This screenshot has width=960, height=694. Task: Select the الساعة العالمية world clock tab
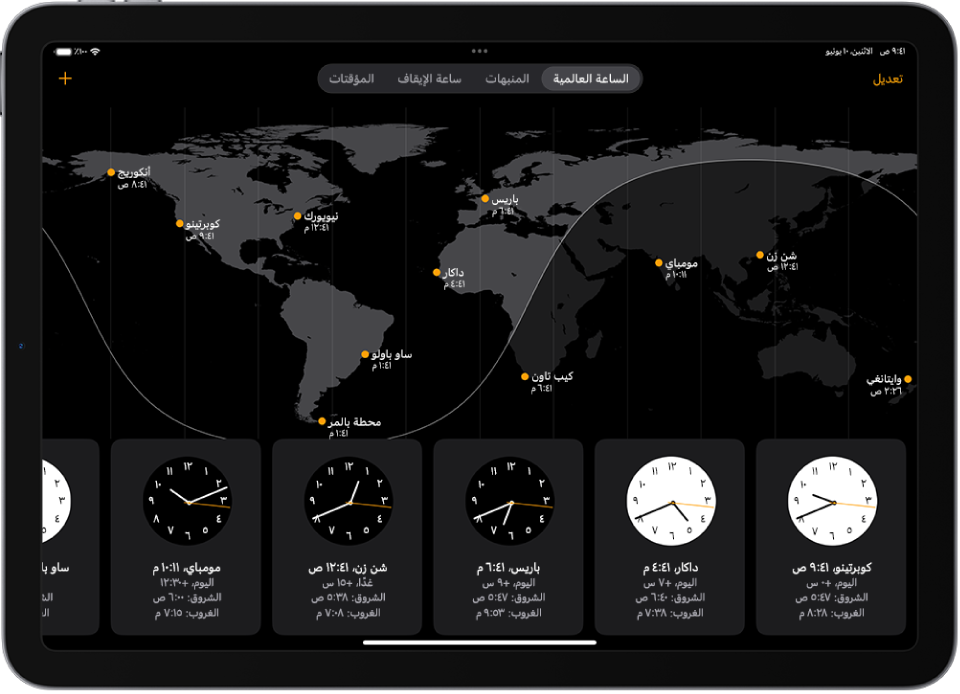tap(591, 79)
